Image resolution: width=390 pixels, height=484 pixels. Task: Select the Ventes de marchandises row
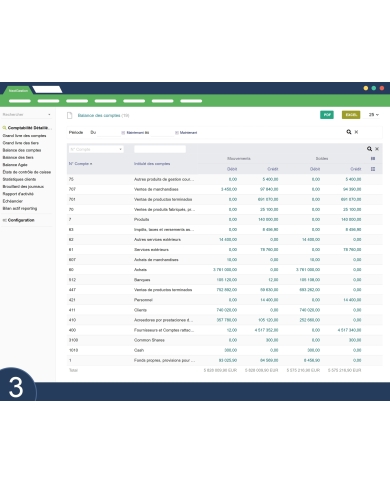tap(225, 189)
